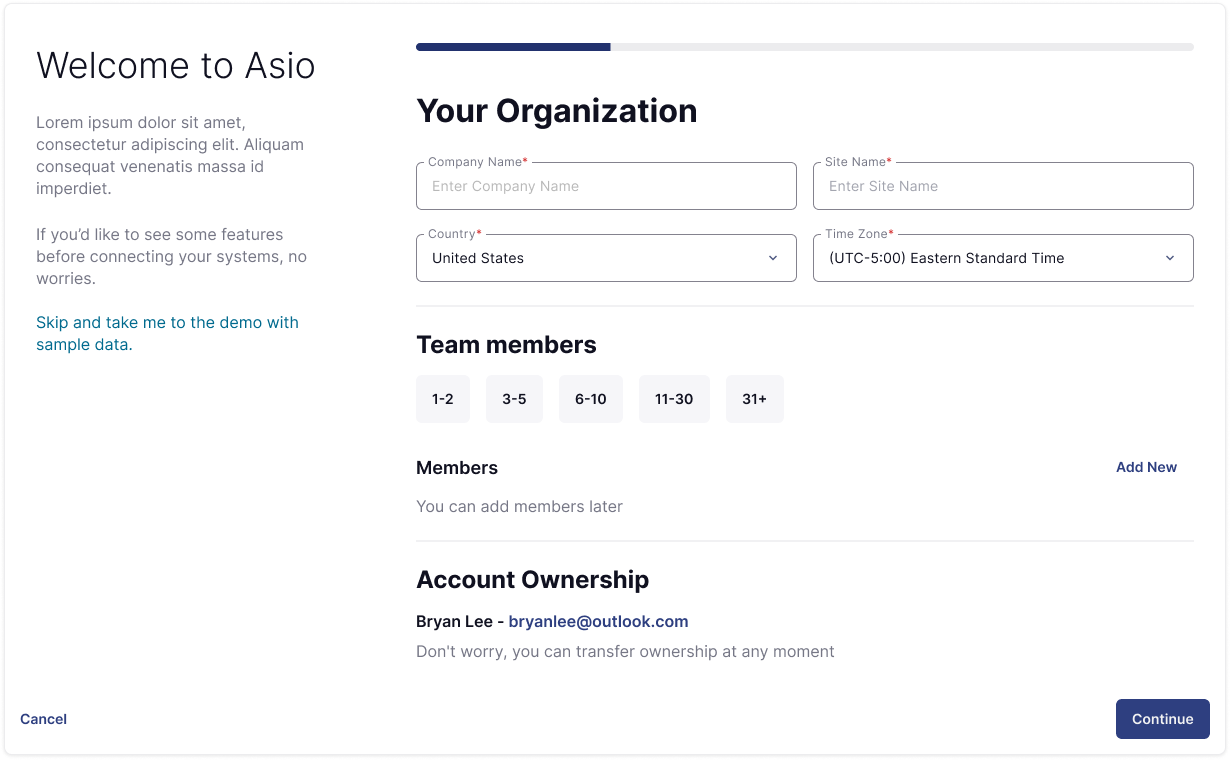Click Bryan Lee's name under Account Ownership
The width and height of the screenshot is (1230, 760).
[452, 621]
